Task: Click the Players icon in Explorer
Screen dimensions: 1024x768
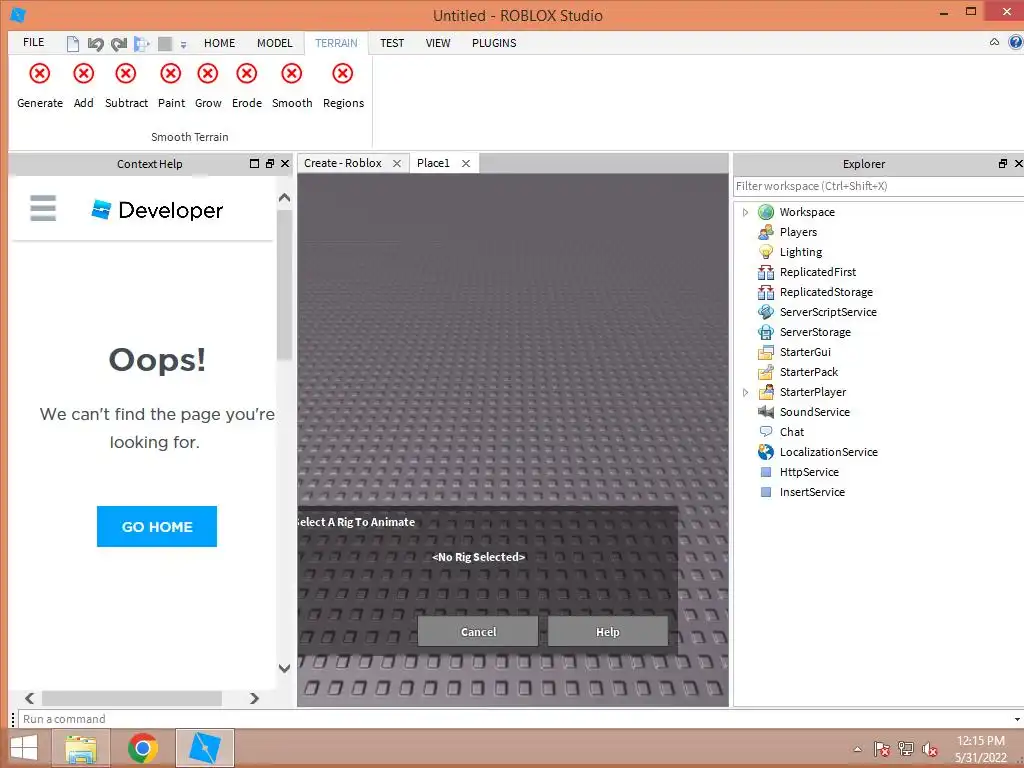Action: point(766,232)
